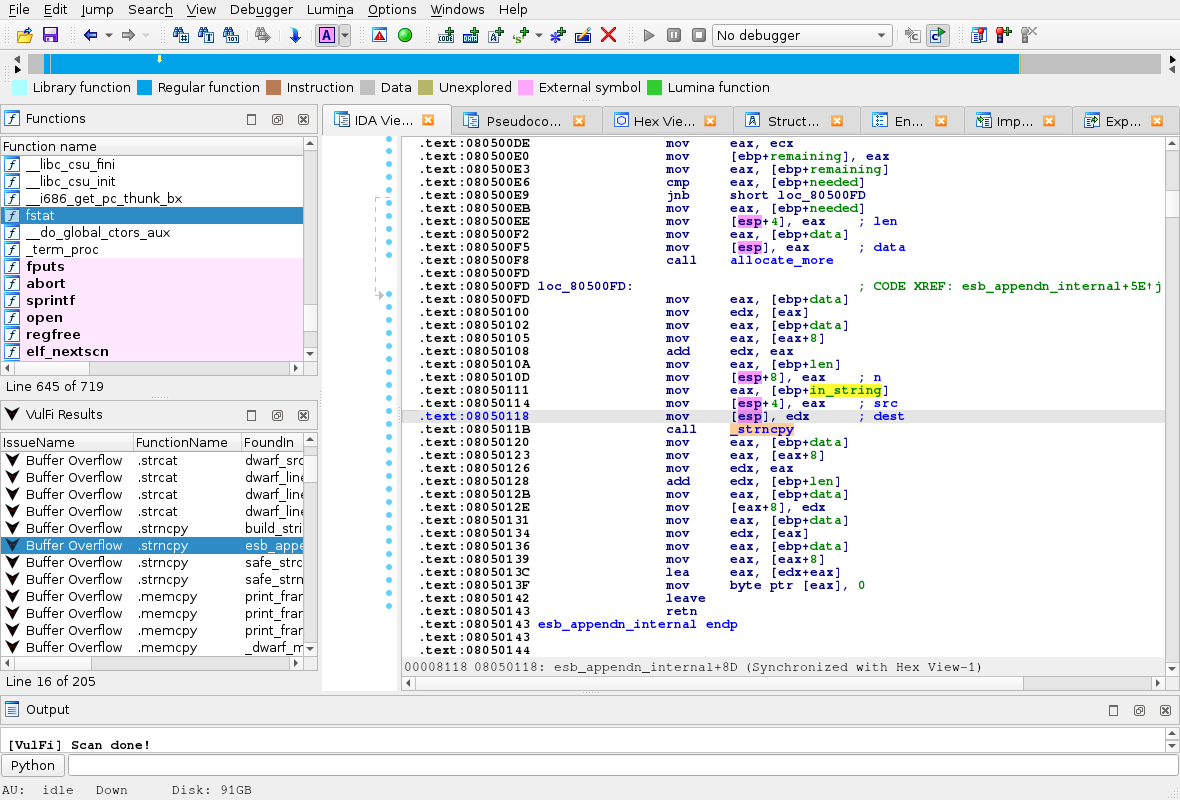This screenshot has height=800, width=1180.
Task: Click the red X delete icon
Action: (608, 35)
